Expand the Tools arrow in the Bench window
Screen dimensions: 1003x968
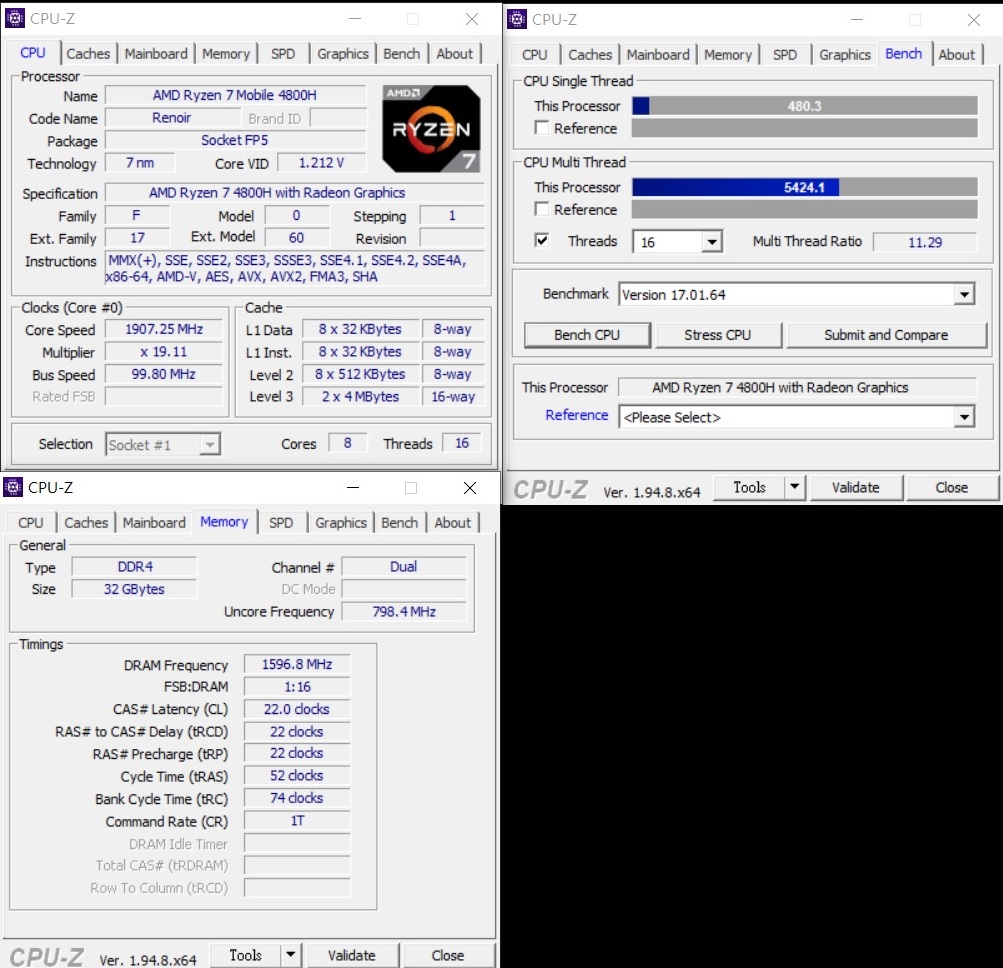794,487
